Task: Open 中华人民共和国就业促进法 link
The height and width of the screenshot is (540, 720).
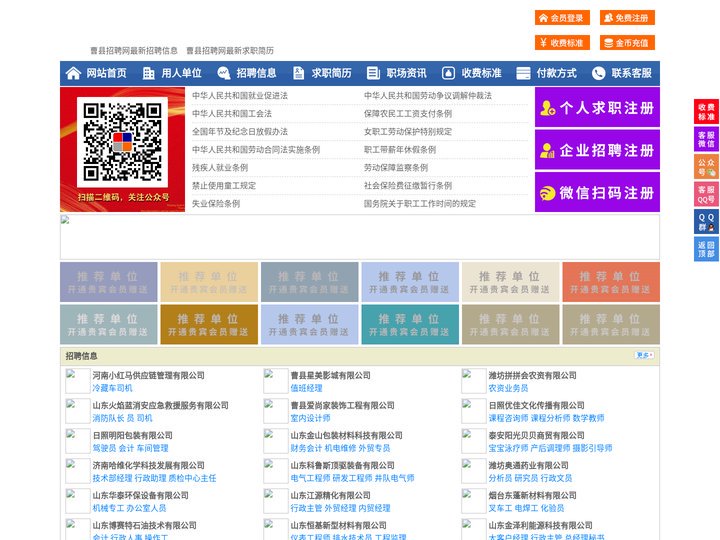Action: click(240, 96)
